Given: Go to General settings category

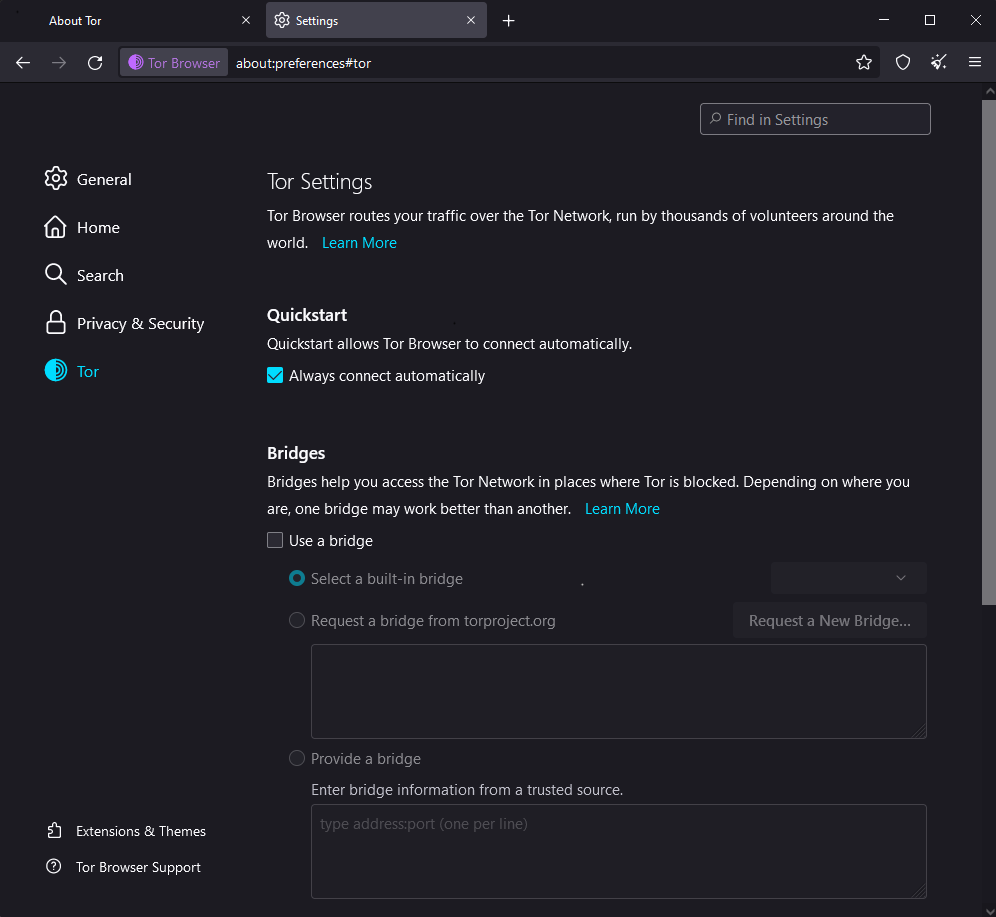Looking at the screenshot, I should pos(104,180).
